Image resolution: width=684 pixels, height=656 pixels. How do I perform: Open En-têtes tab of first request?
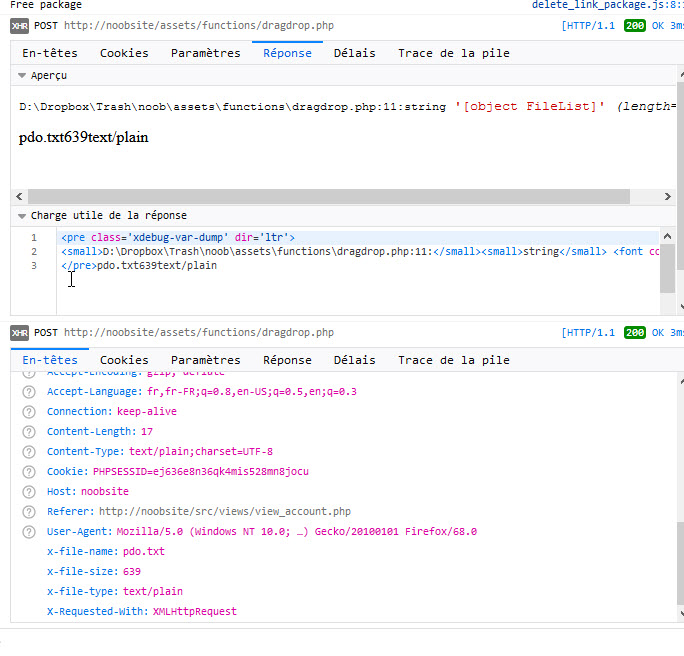point(50,53)
